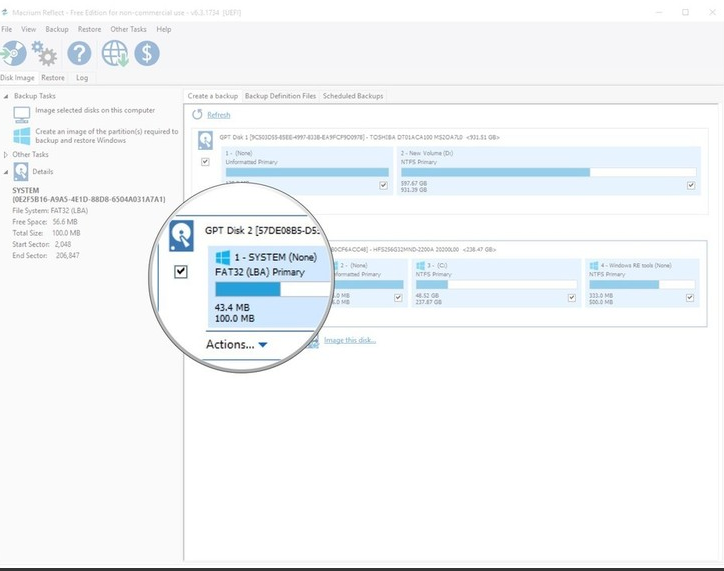
Task: Click the Refresh link
Action: point(218,115)
